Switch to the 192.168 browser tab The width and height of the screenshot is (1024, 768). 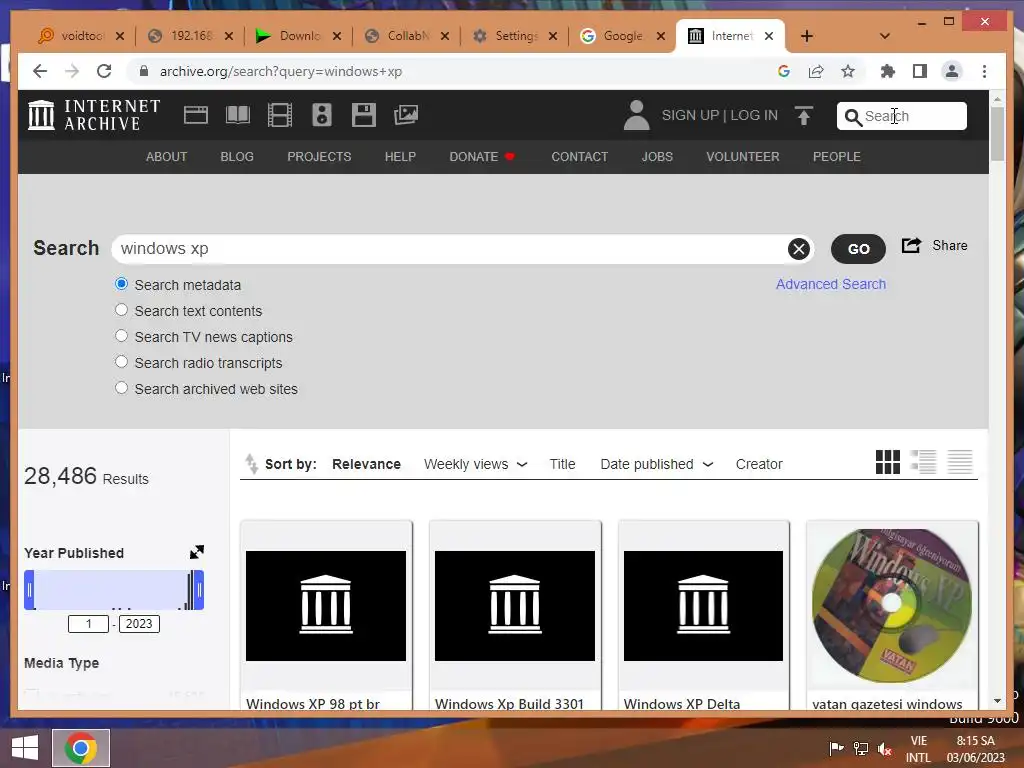pos(190,36)
